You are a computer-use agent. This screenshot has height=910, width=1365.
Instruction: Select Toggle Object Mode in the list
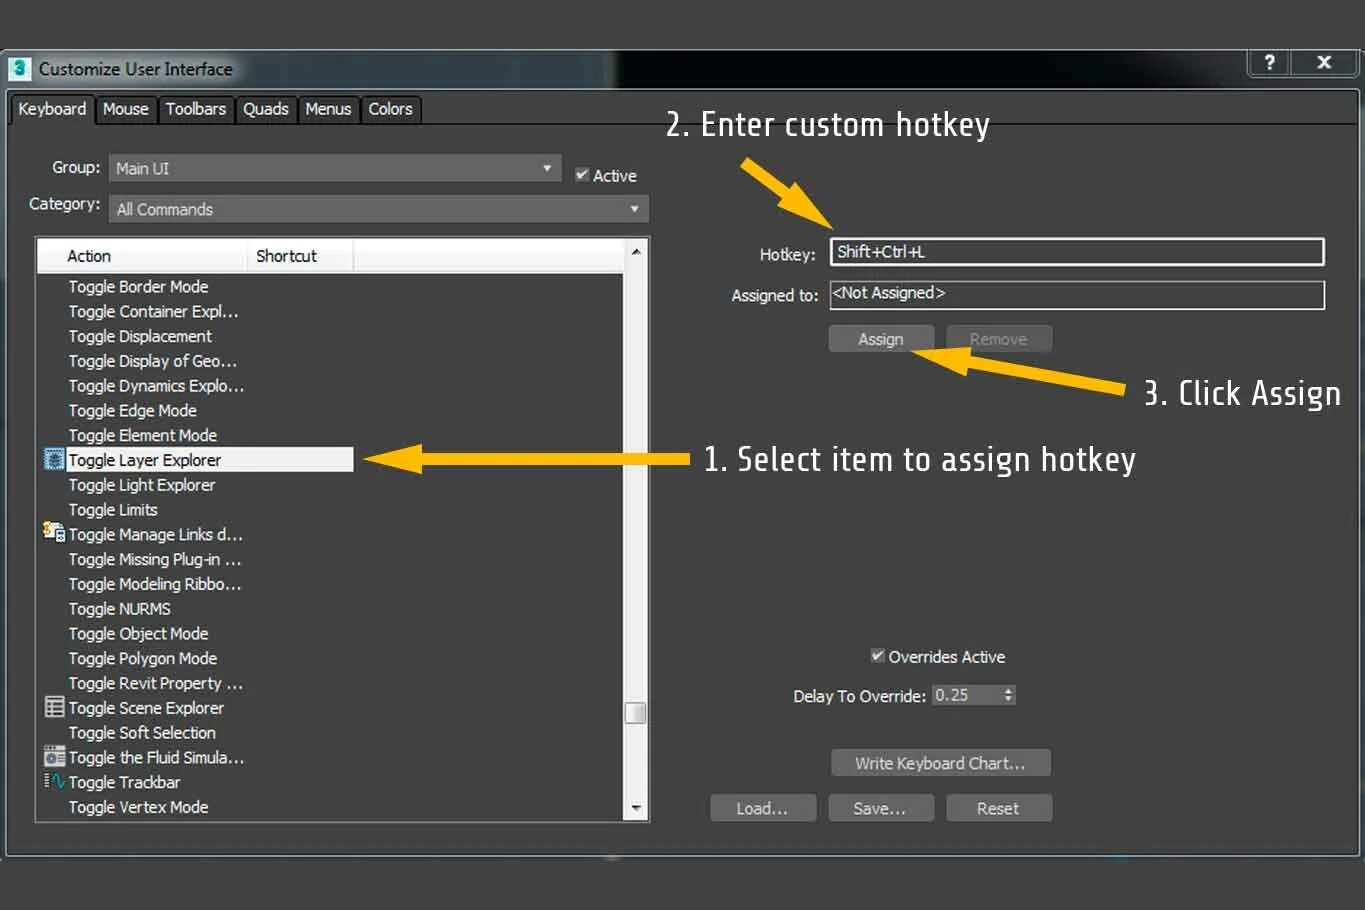coord(138,634)
